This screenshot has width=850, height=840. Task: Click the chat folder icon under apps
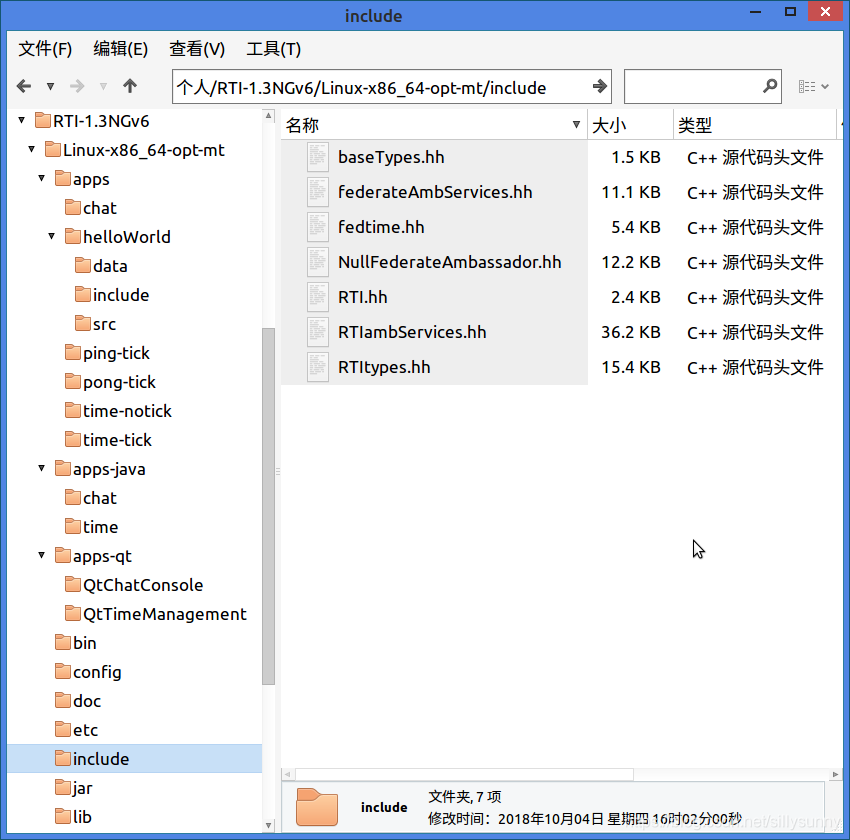coord(73,207)
